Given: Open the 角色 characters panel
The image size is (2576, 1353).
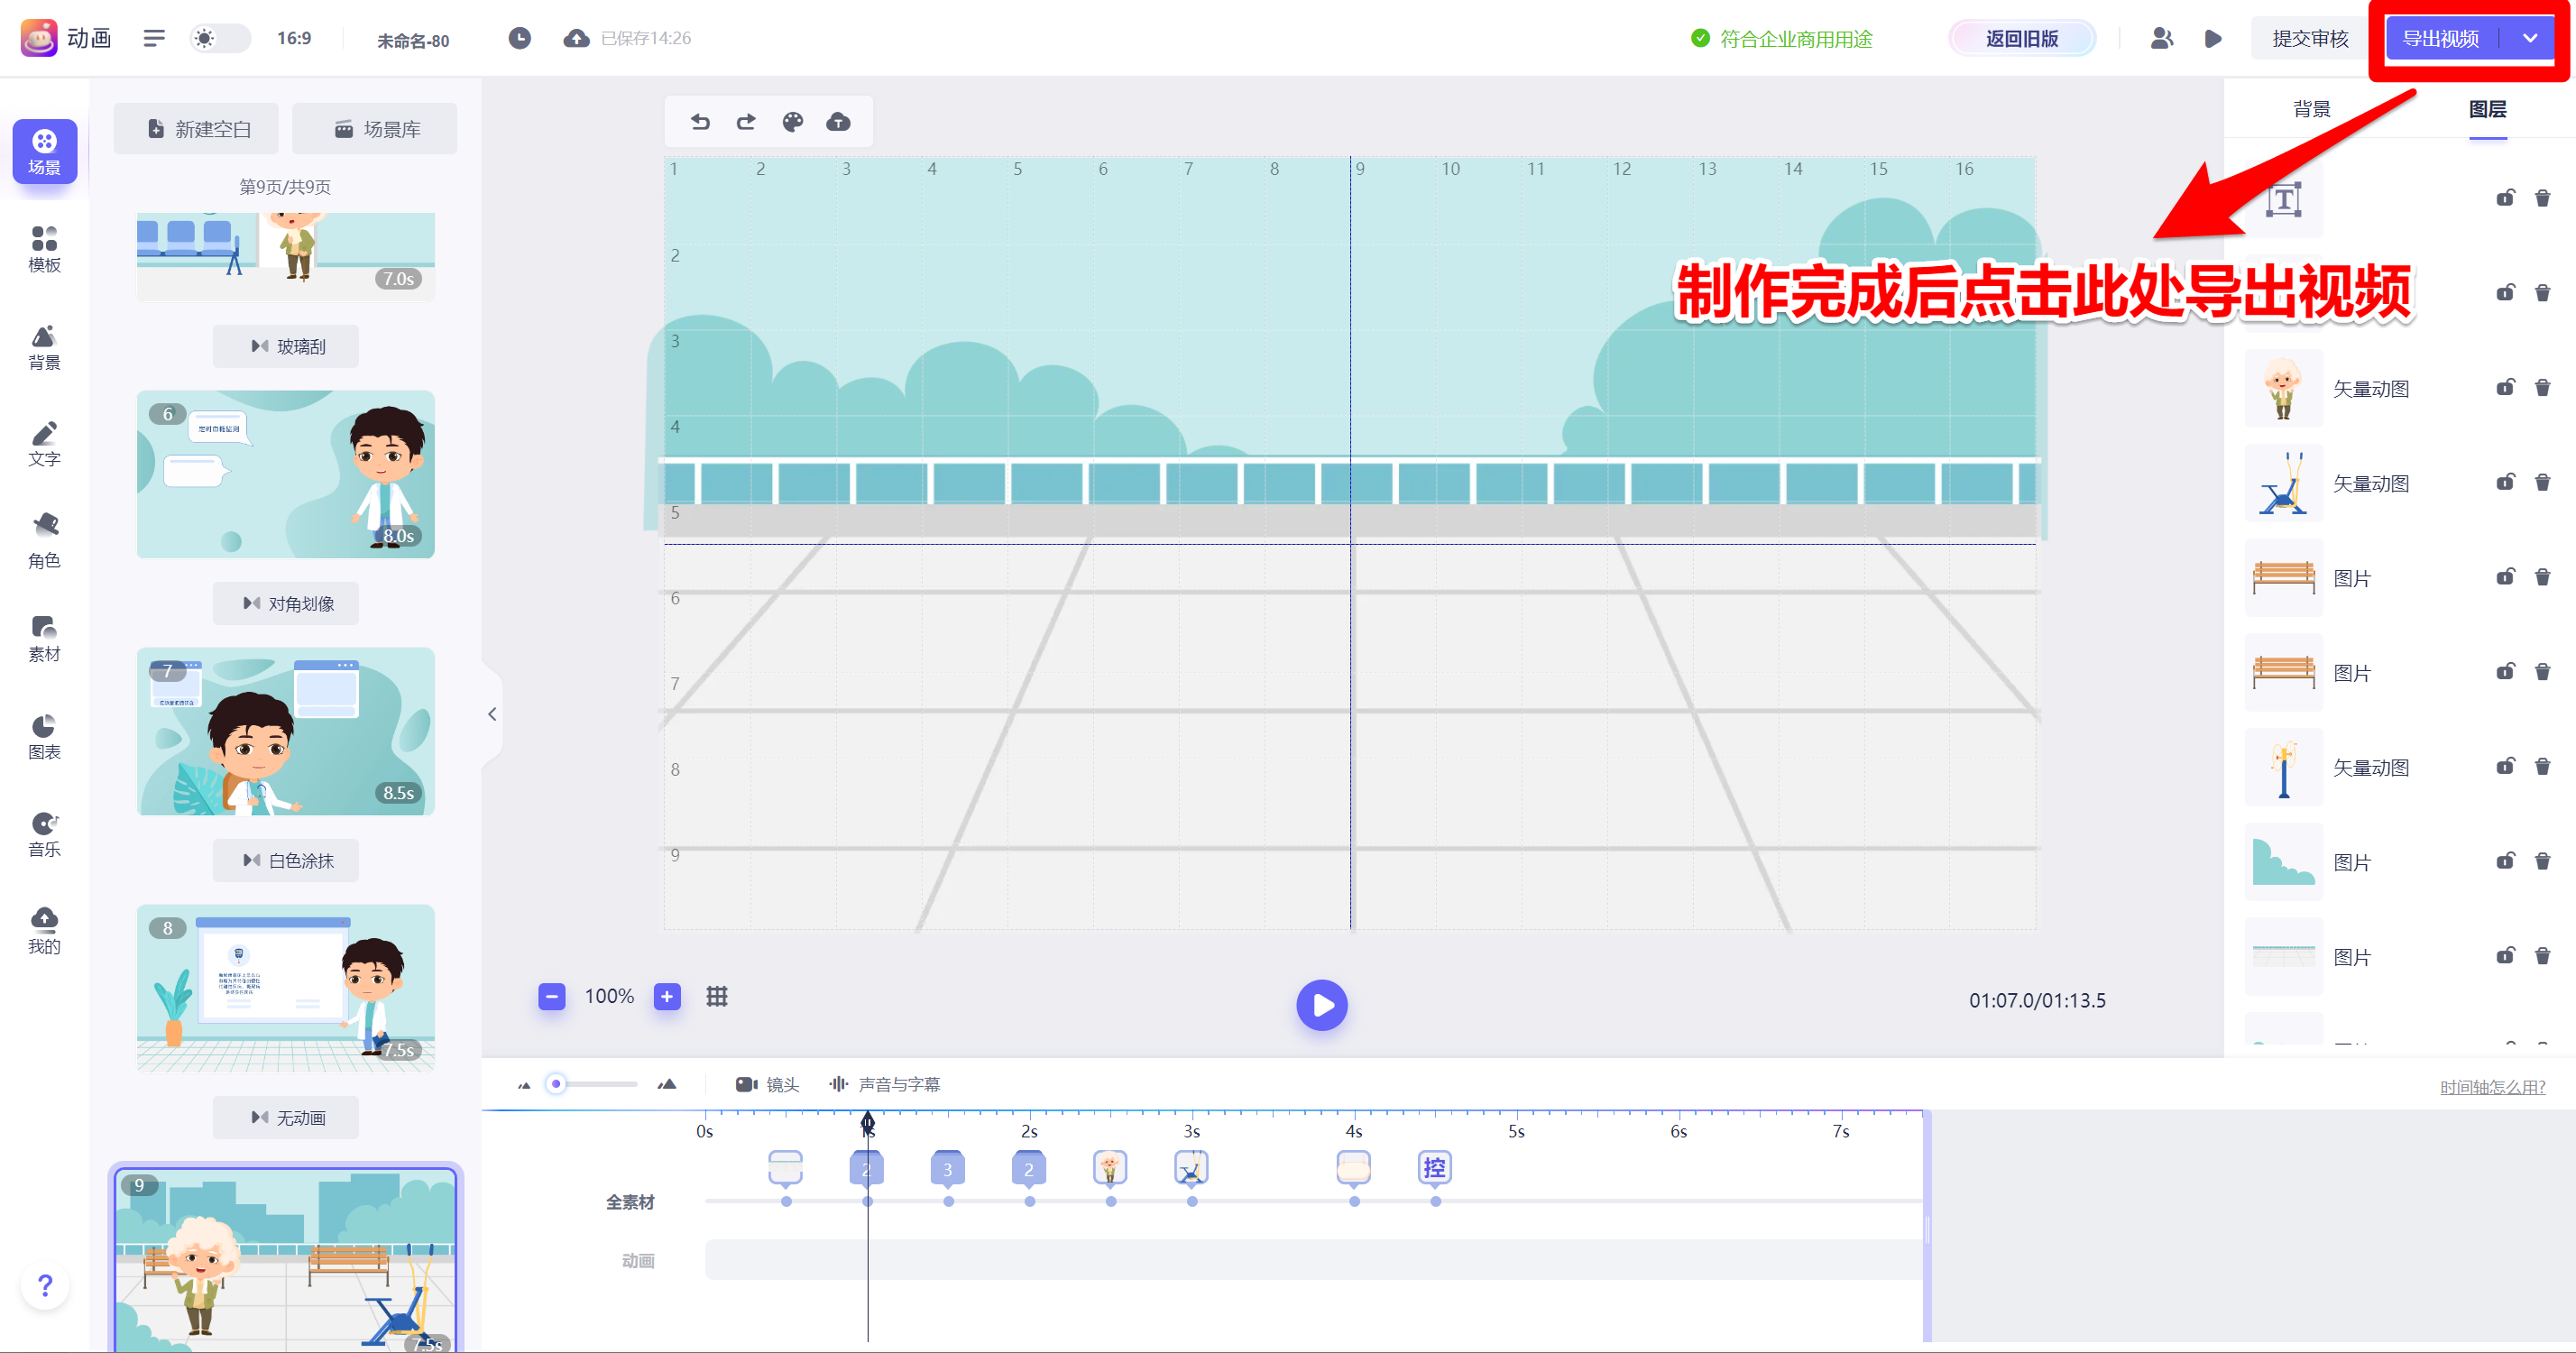Looking at the screenshot, I should click(x=44, y=541).
